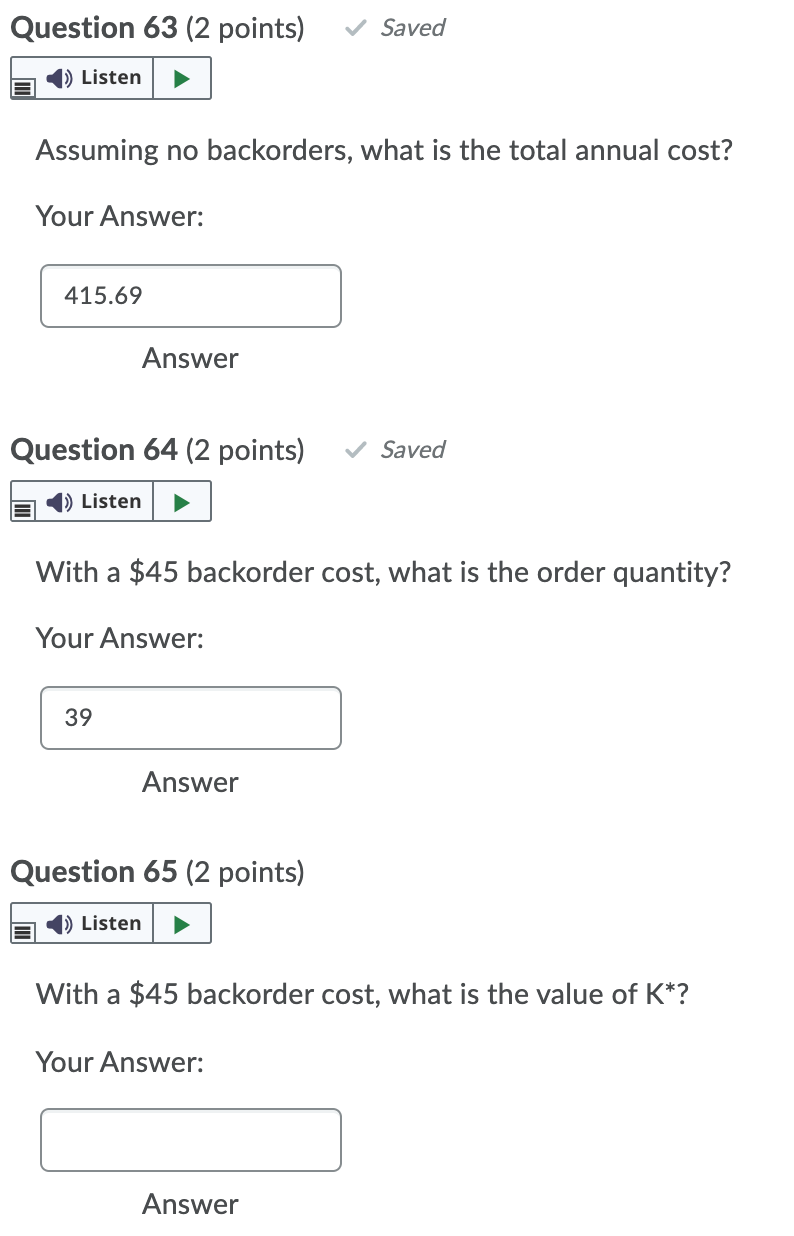This screenshot has width=794, height=1236.
Task: Click the speaker Listen icon for Question 63
Action: (x=58, y=77)
